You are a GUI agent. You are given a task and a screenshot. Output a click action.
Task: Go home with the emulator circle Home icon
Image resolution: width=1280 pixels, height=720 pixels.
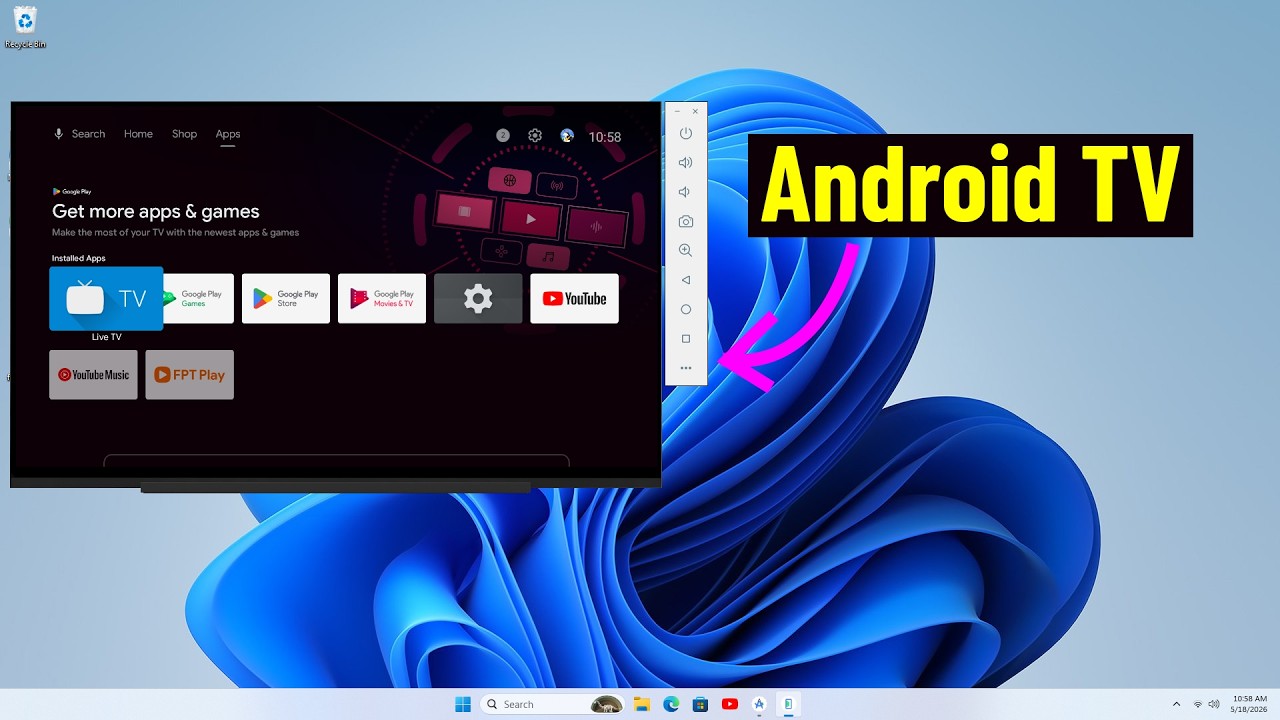686,309
